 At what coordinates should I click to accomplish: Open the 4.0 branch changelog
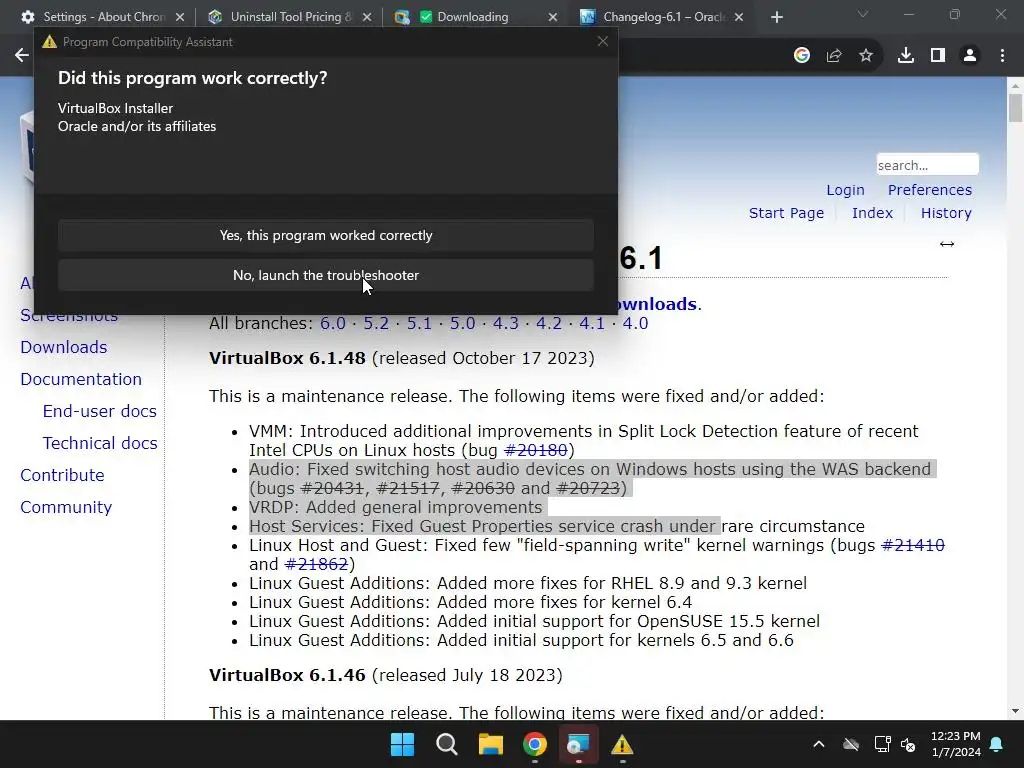[635, 323]
